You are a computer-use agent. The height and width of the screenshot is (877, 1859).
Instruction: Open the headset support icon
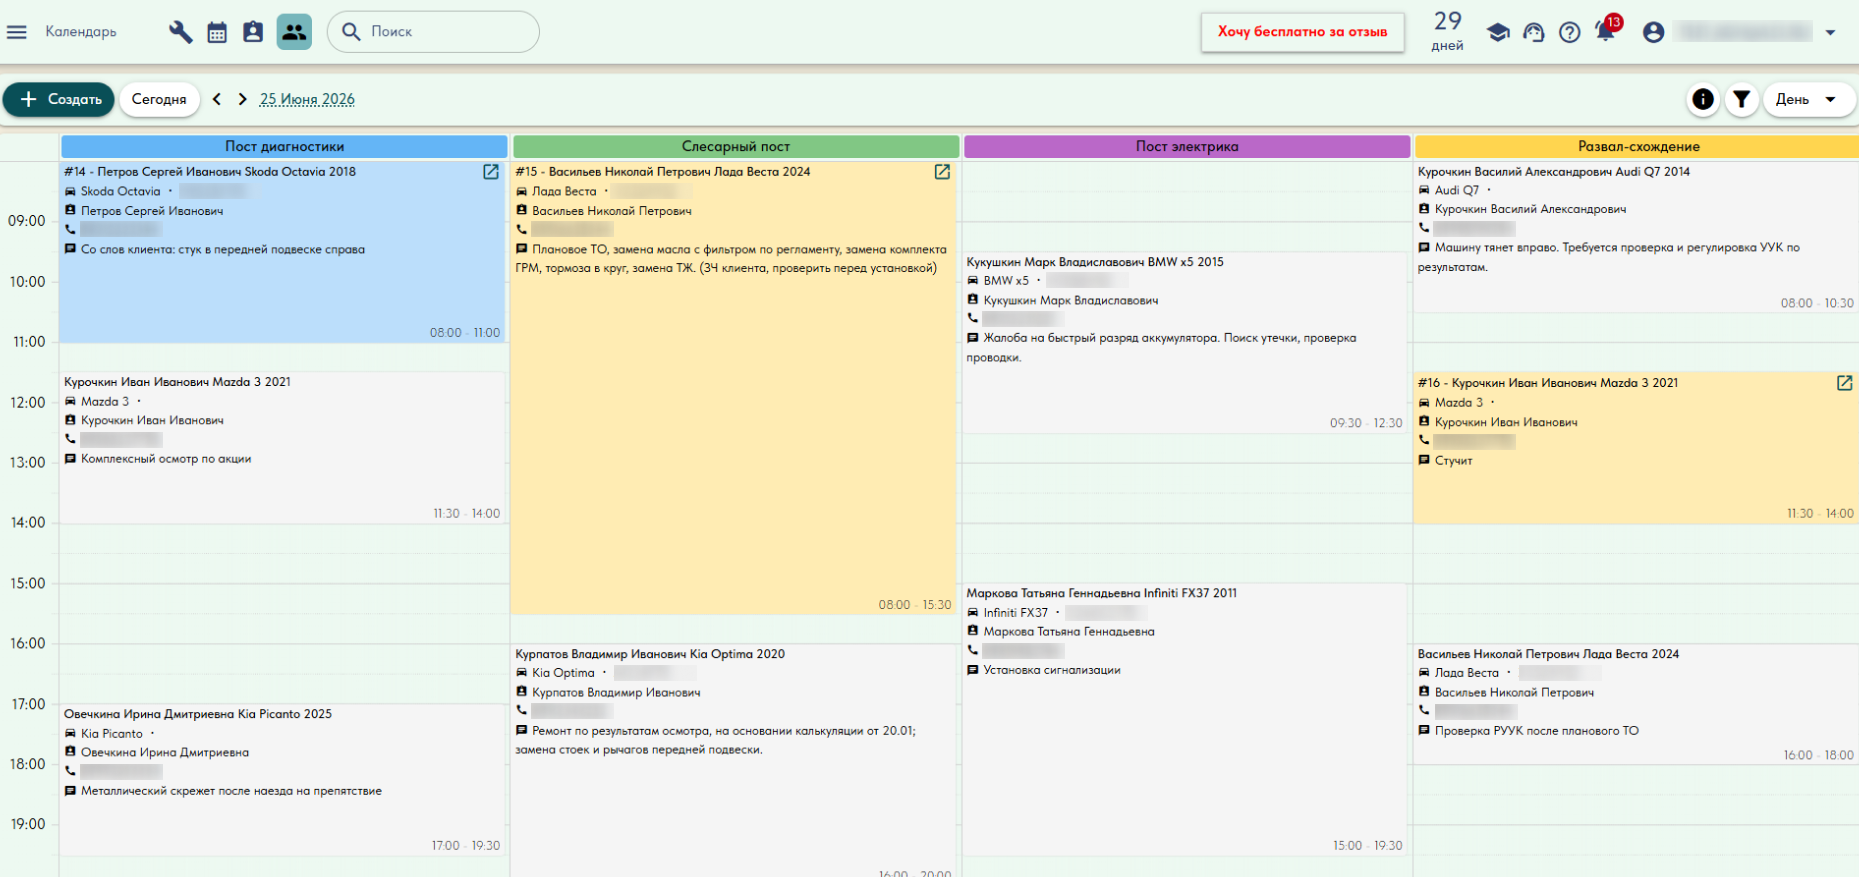pyautogui.click(x=1534, y=32)
